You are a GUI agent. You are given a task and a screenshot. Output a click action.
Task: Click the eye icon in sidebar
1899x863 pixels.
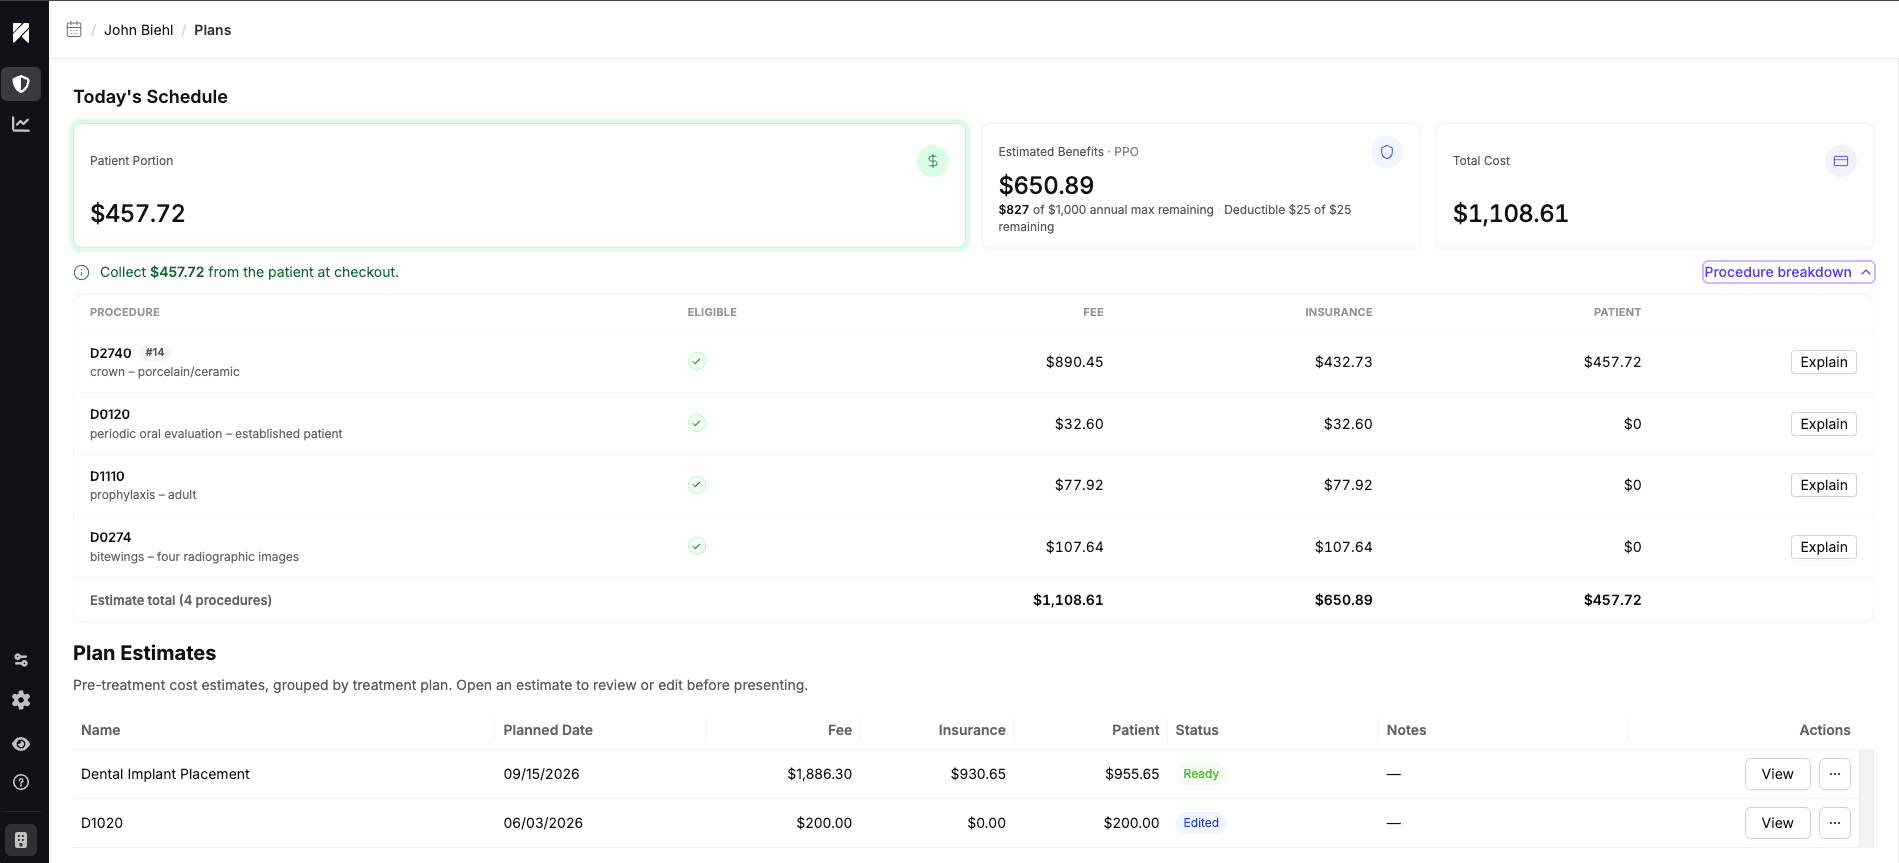[21, 744]
